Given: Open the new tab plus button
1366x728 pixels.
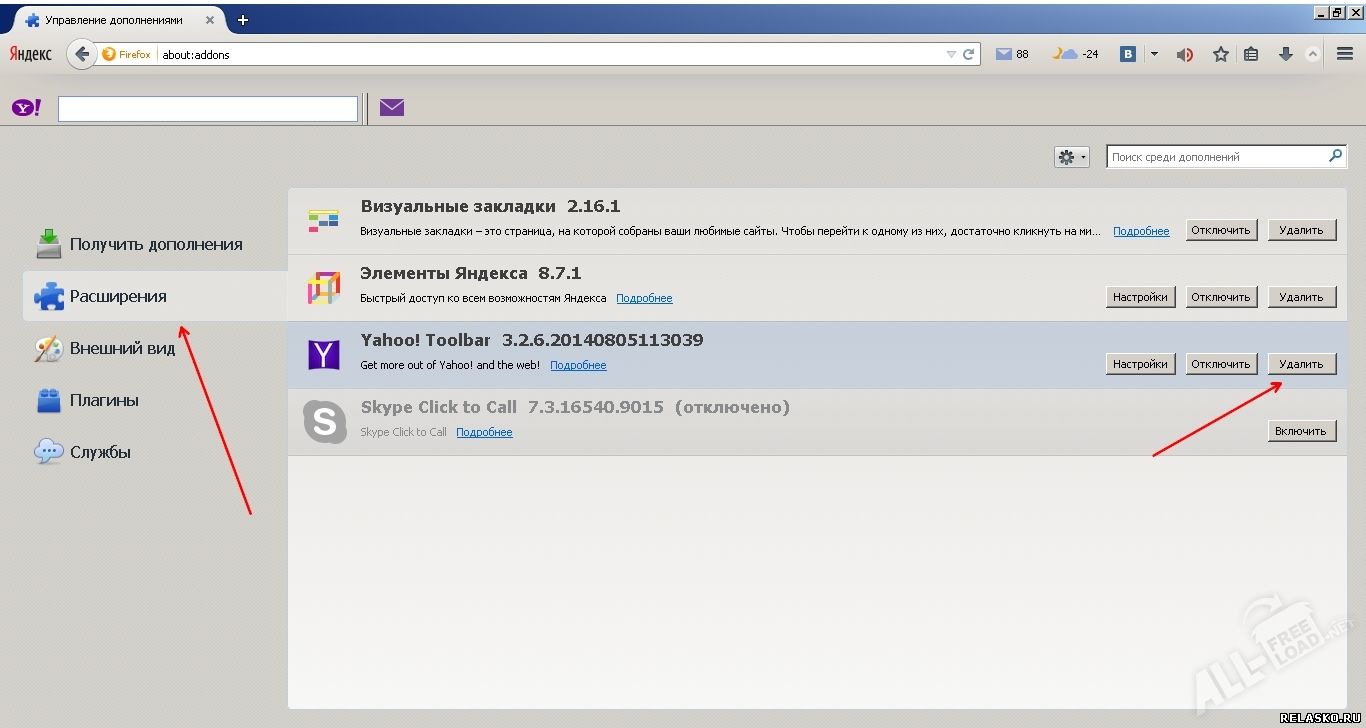Looking at the screenshot, I should (242, 19).
